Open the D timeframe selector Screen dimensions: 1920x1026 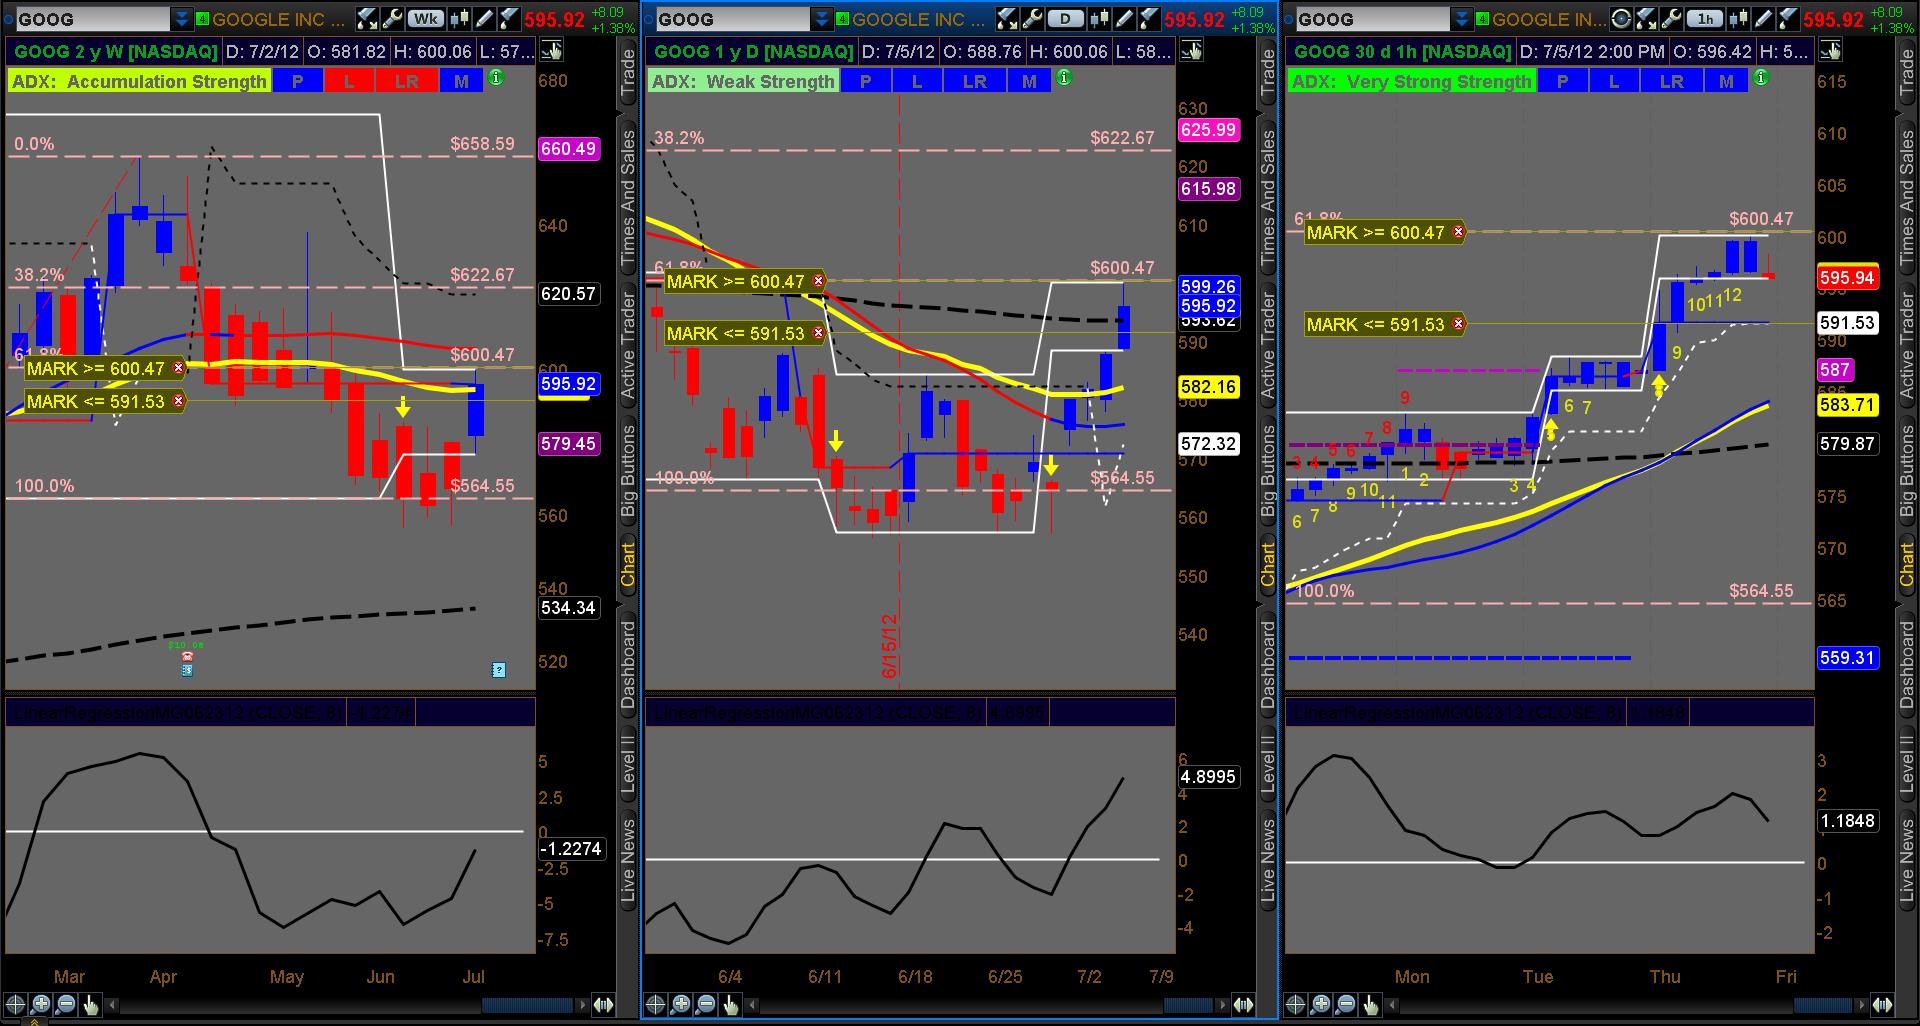coord(1066,19)
